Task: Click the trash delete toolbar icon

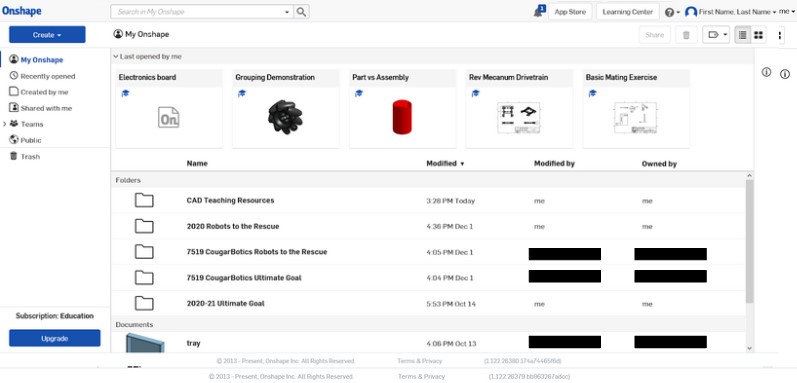Action: [x=686, y=35]
